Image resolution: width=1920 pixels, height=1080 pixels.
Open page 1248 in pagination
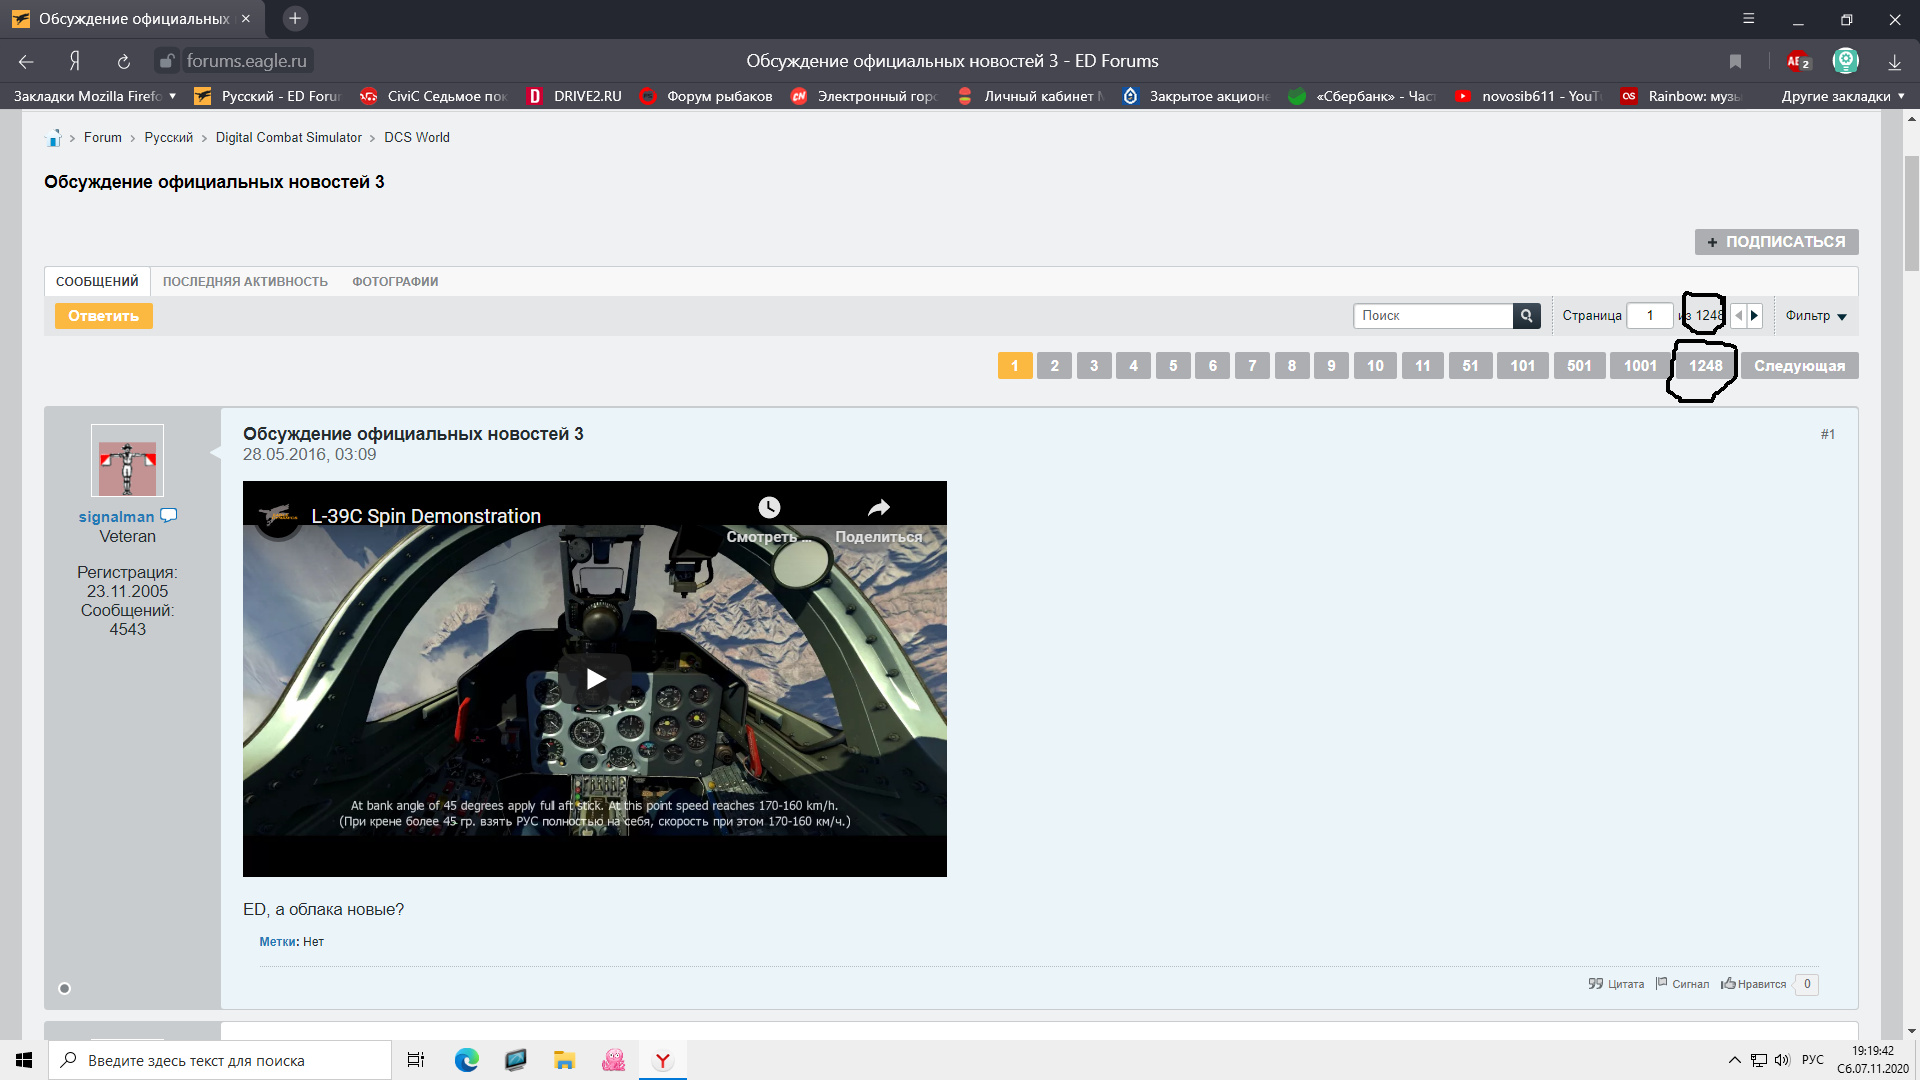(1706, 366)
